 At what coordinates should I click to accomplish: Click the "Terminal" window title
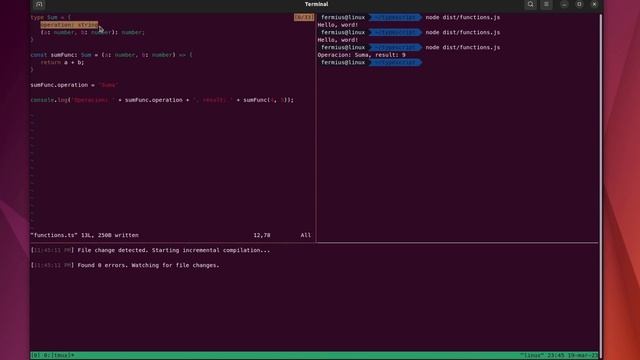(x=316, y=4)
